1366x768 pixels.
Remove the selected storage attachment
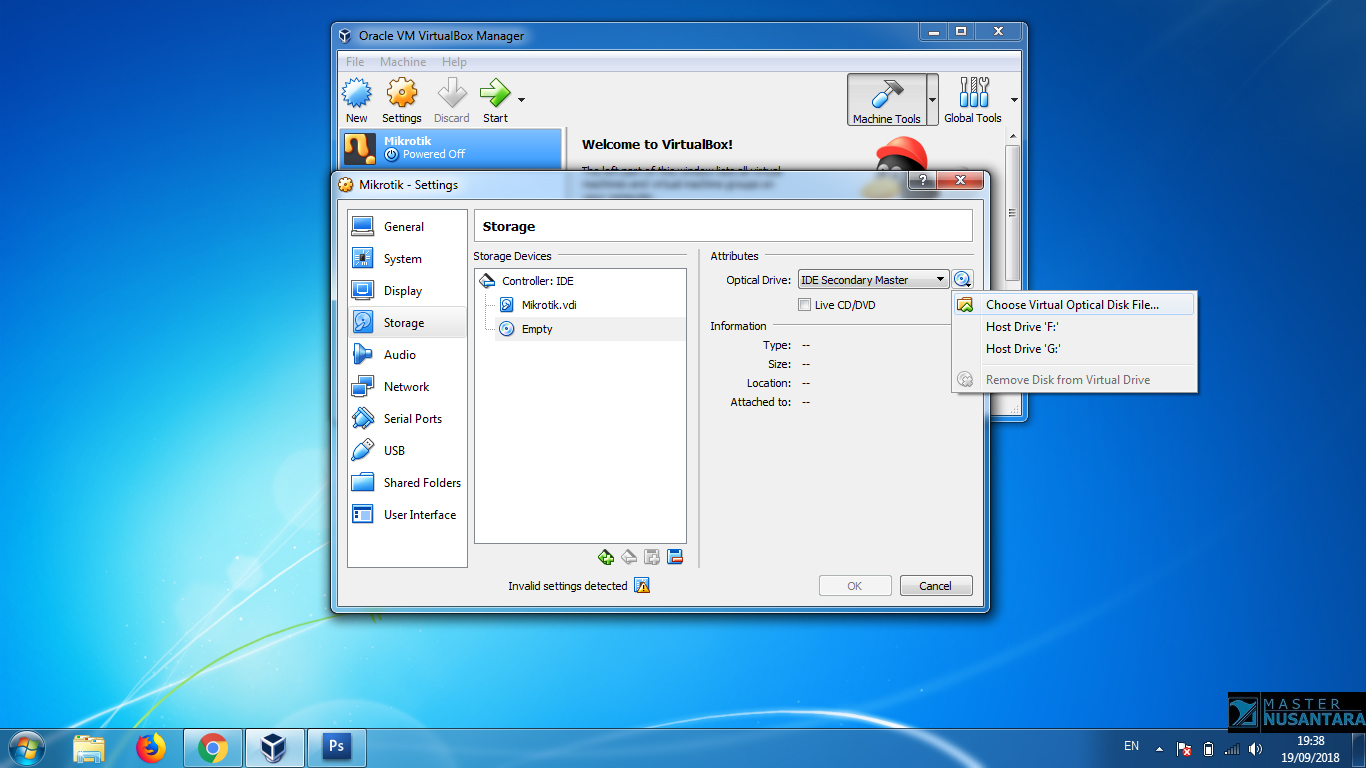675,557
